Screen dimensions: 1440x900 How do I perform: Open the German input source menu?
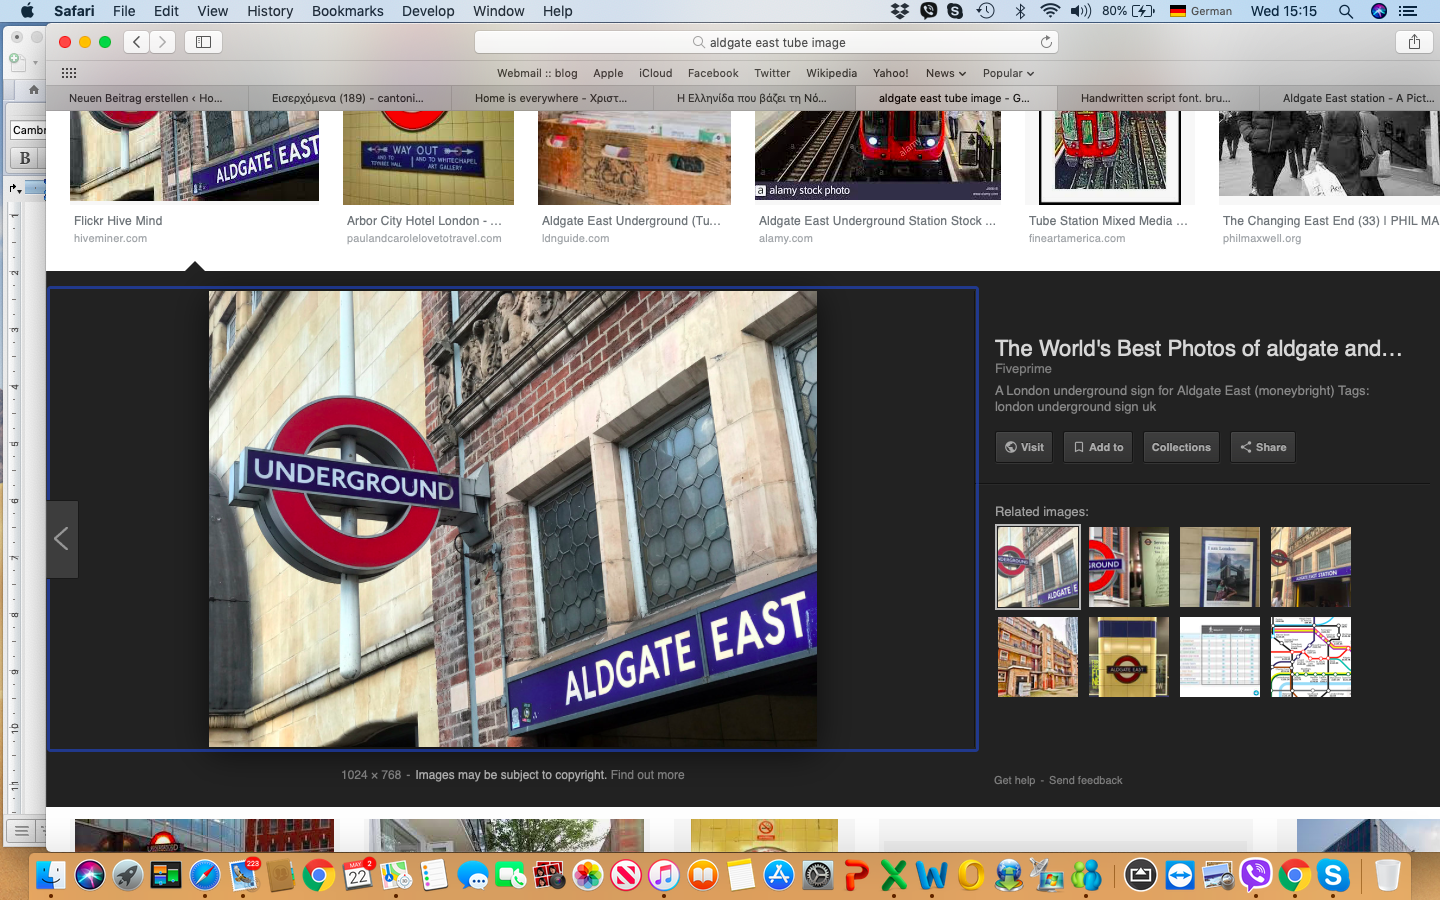point(1201,11)
